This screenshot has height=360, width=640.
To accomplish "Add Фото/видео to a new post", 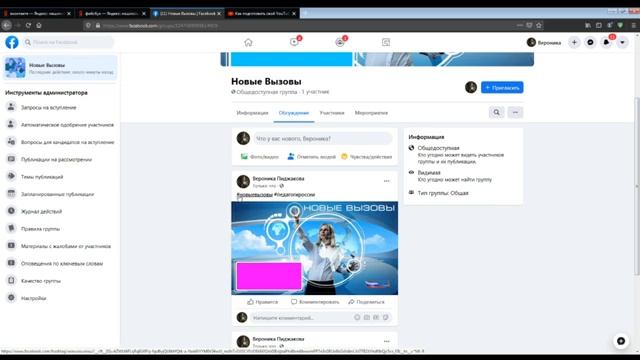I will pyautogui.click(x=260, y=157).
